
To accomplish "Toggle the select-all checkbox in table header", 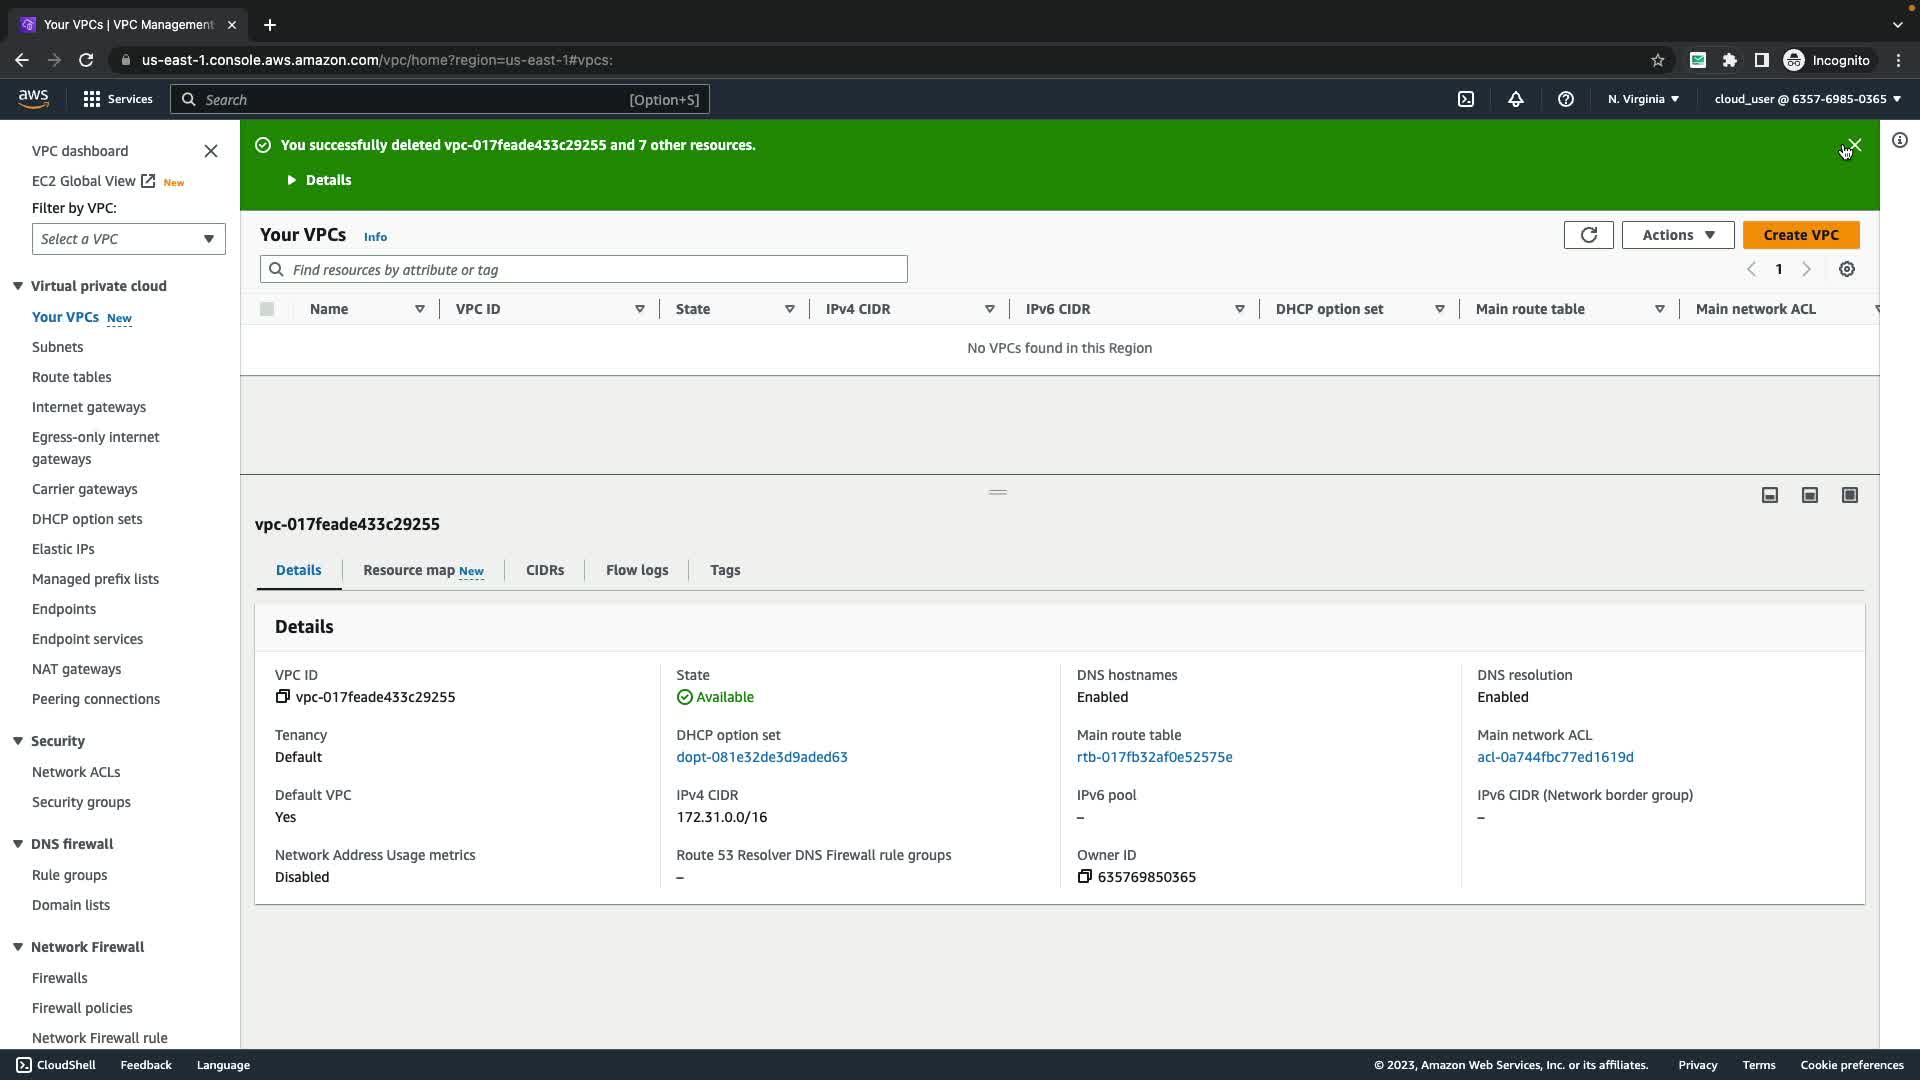I will click(x=267, y=309).
